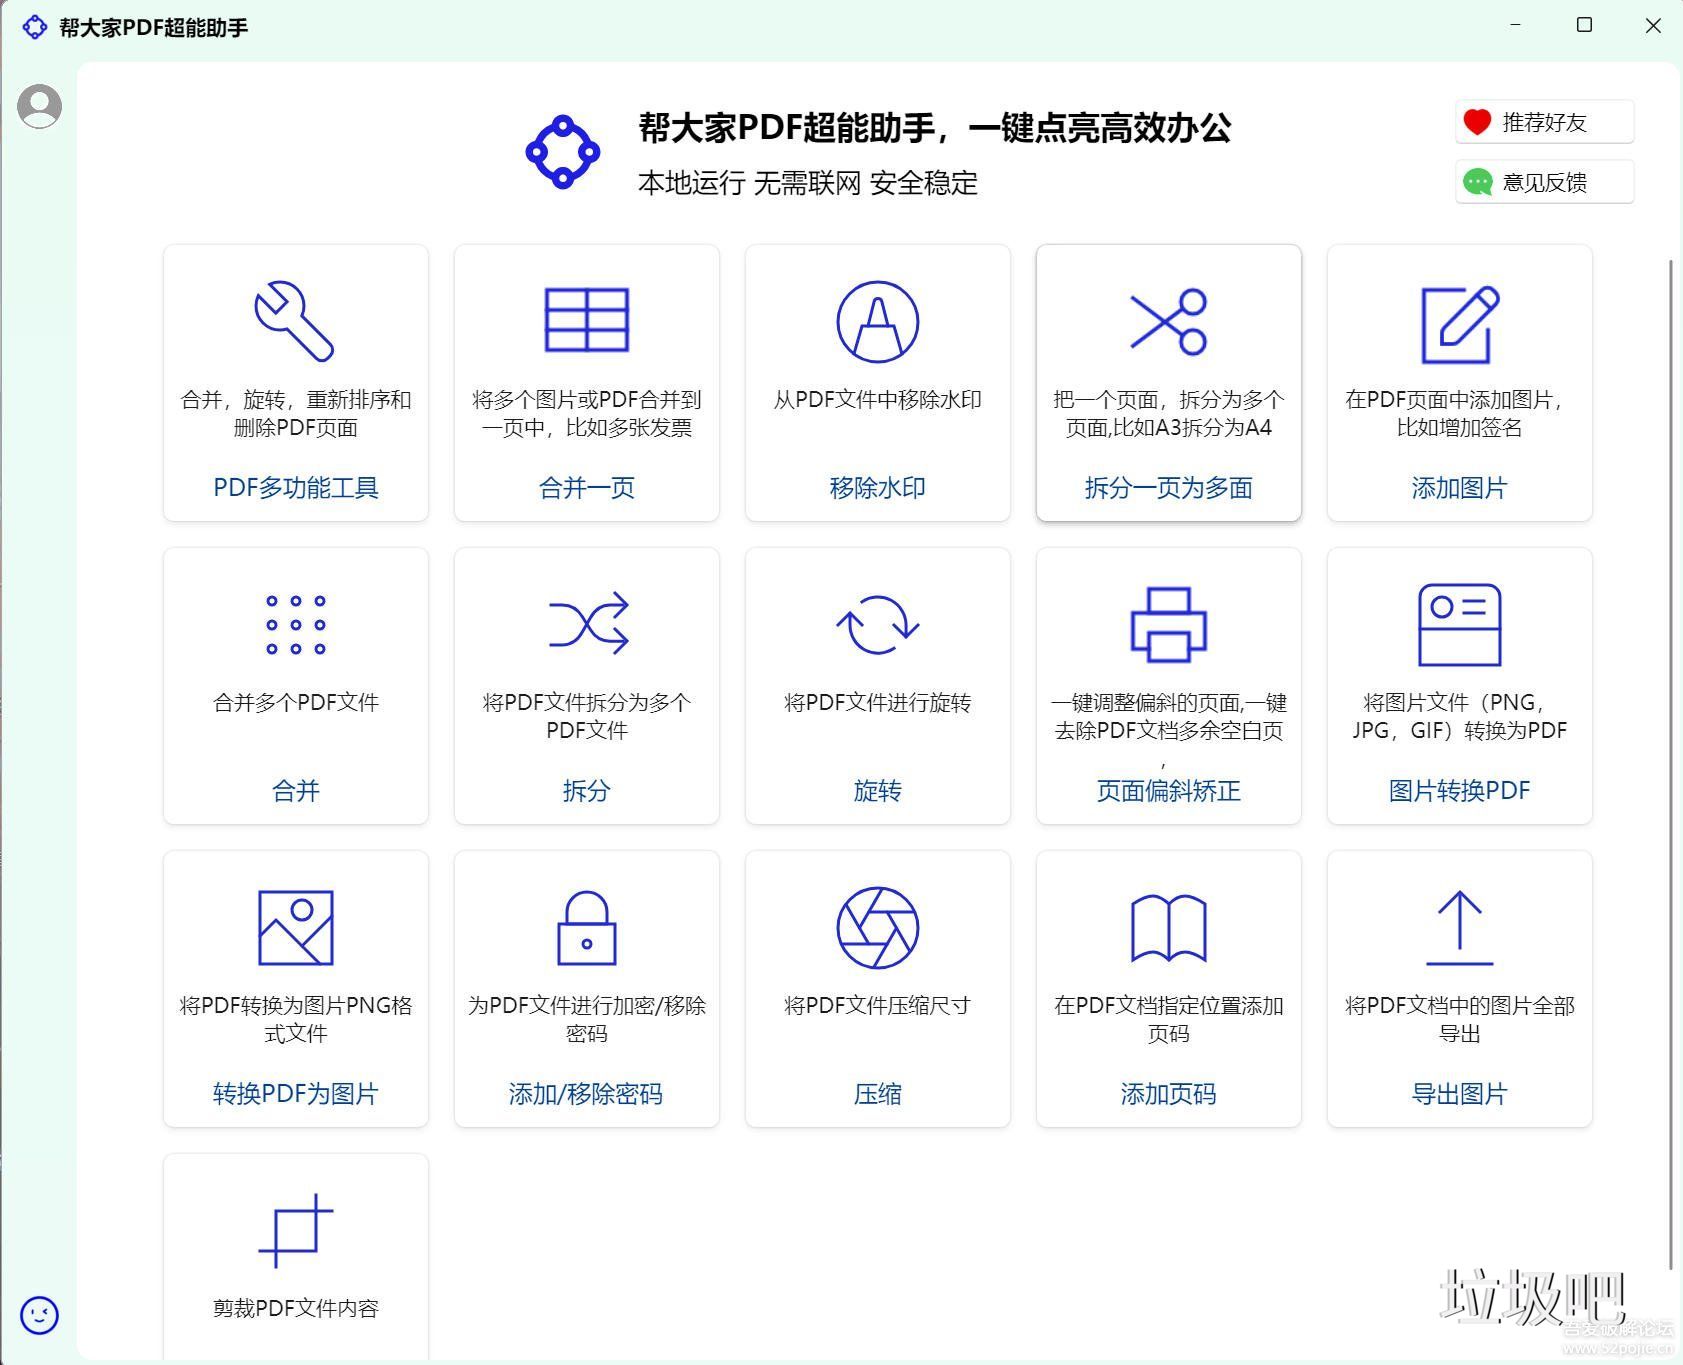The image size is (1683, 1365).
Task: Open the aperture icon for 压缩
Action: 877,927
